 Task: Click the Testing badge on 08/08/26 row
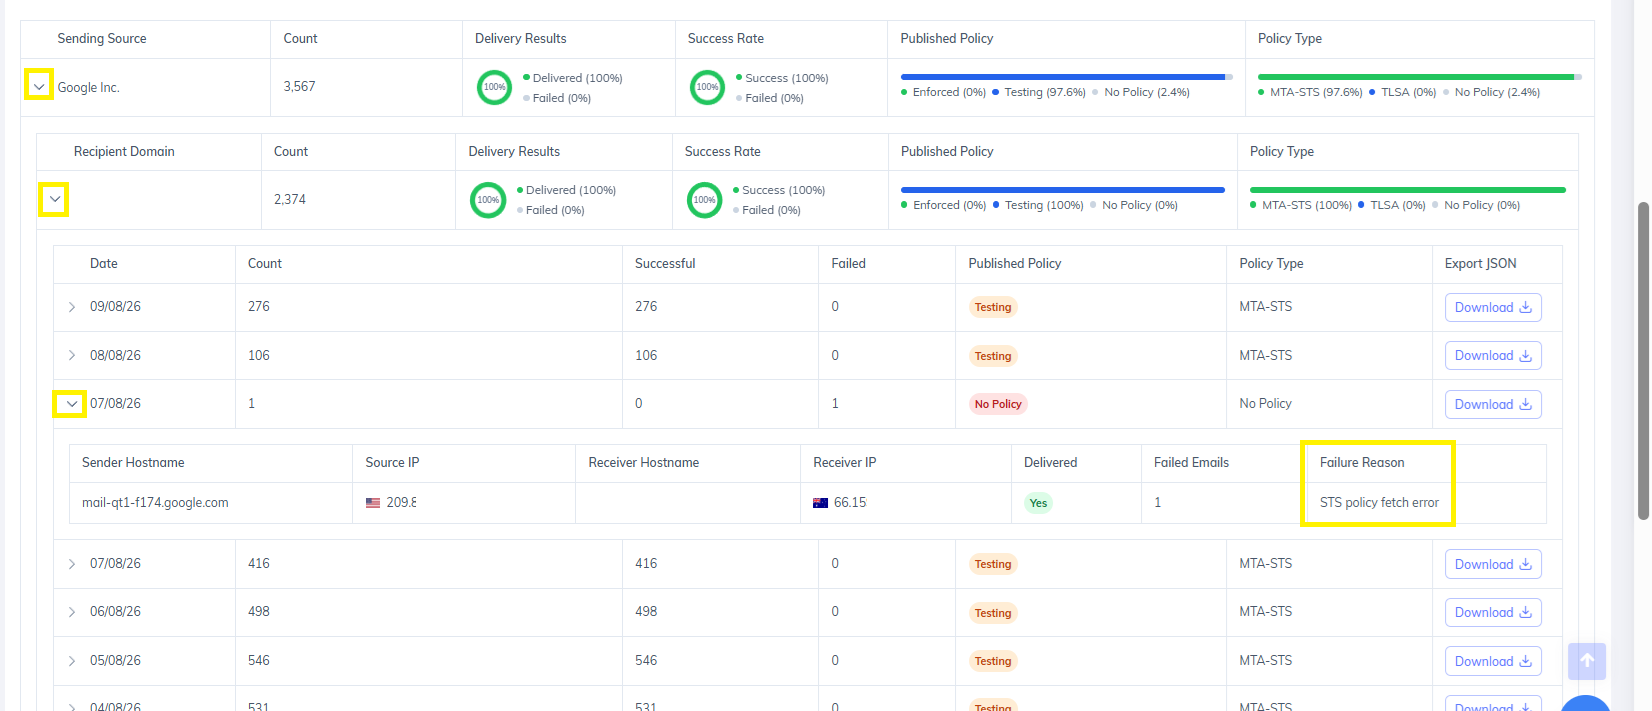993,356
